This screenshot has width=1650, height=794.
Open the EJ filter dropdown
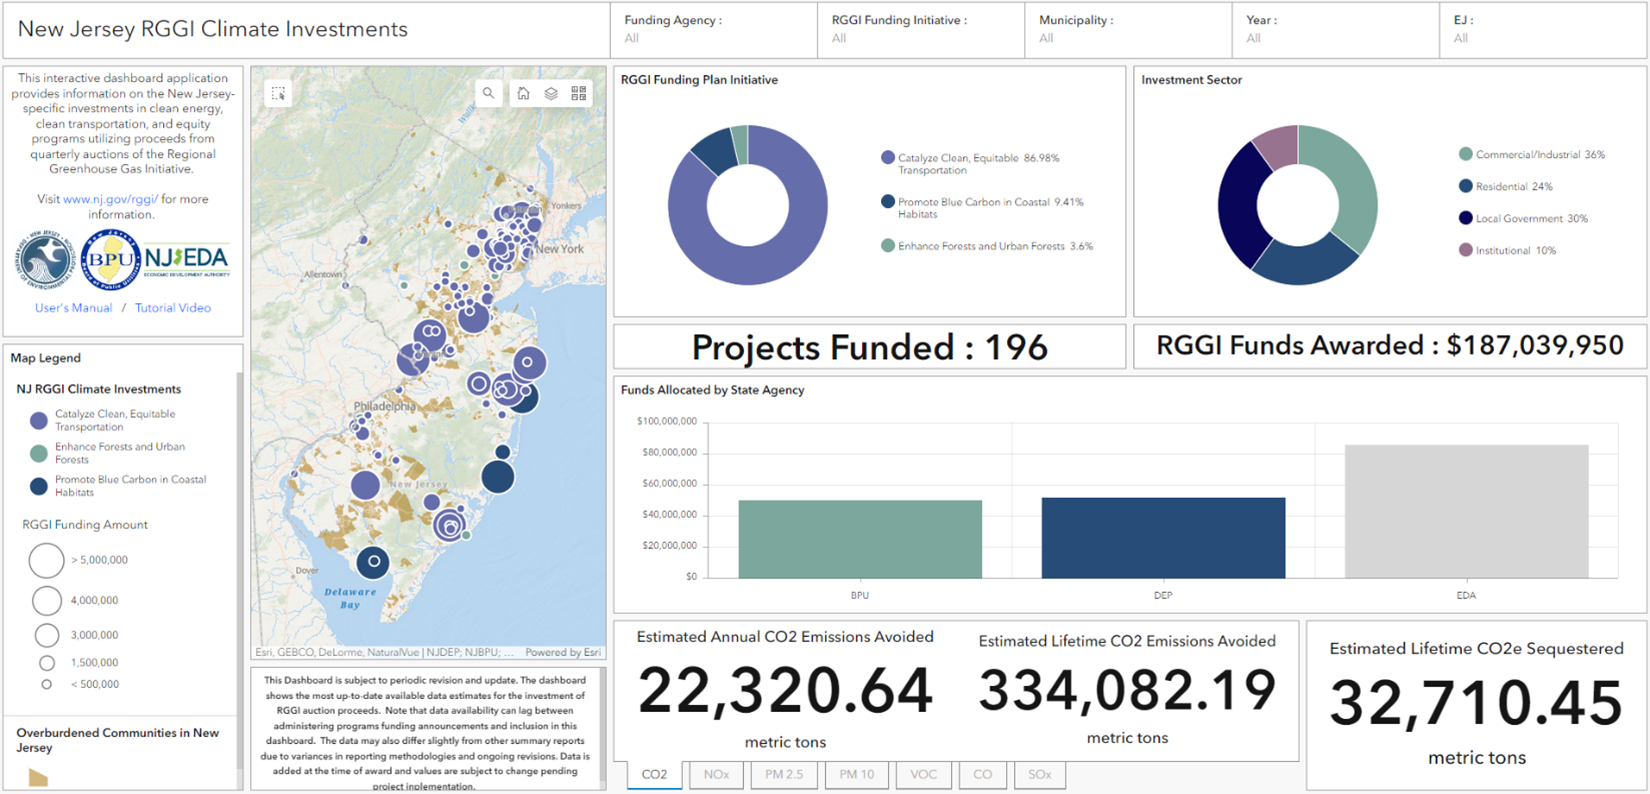pos(1543,29)
